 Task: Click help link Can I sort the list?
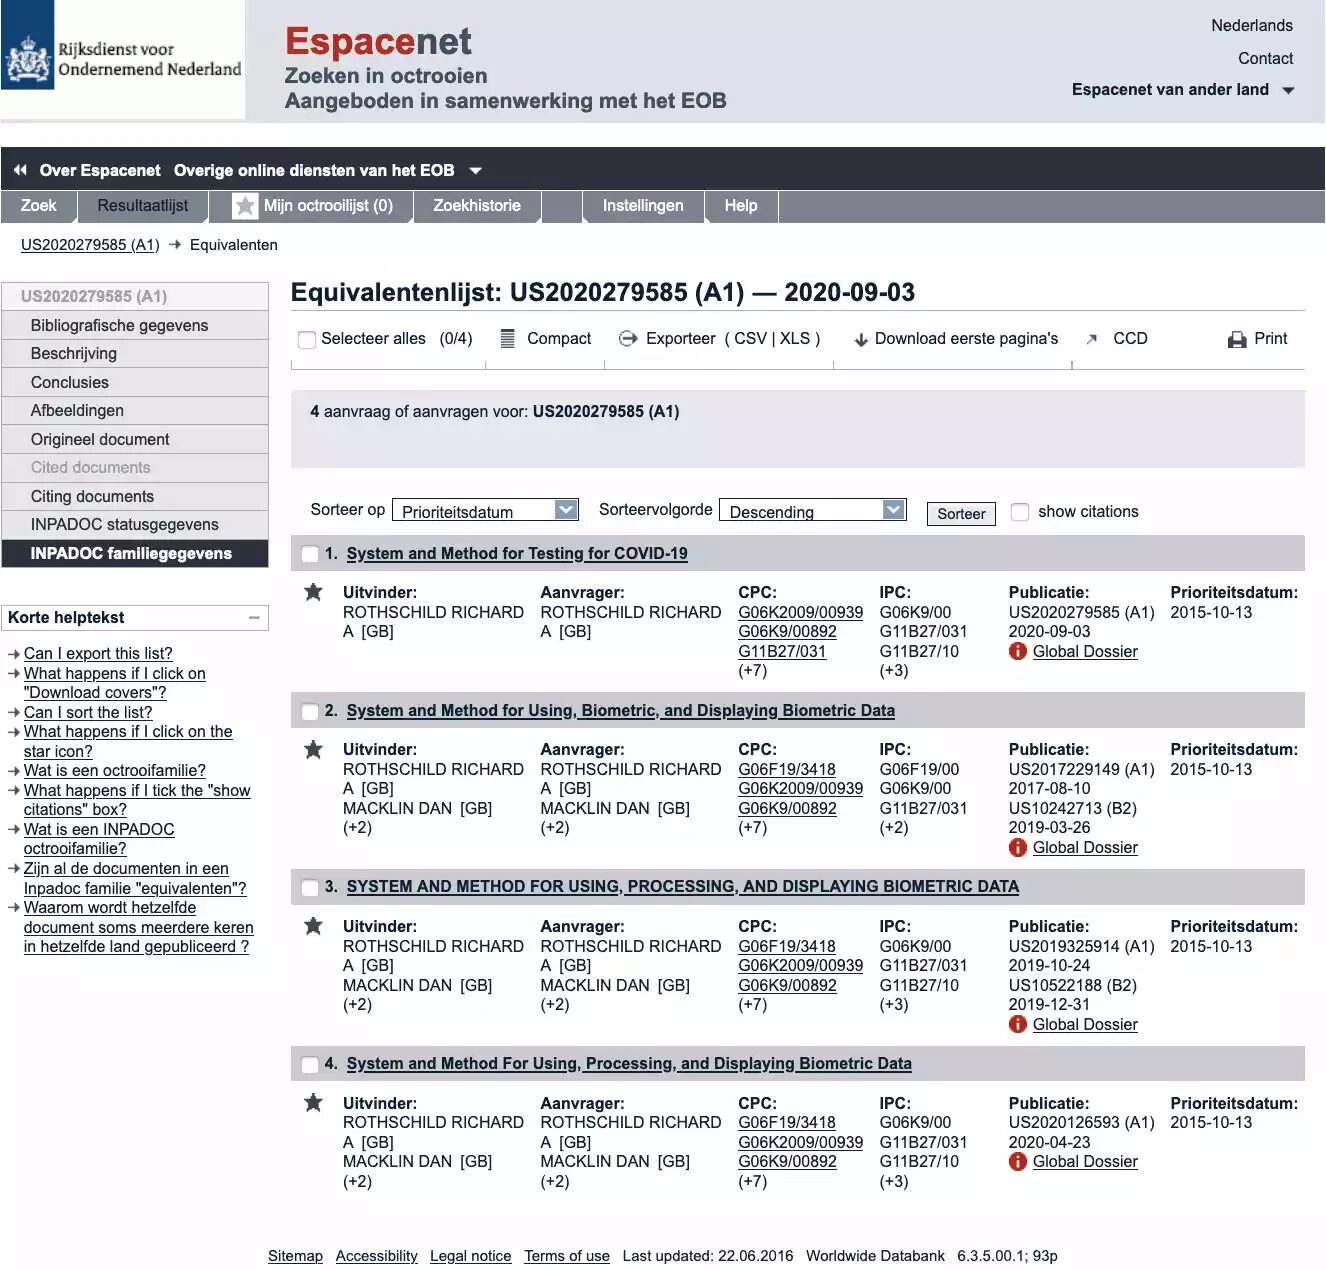coord(88,713)
